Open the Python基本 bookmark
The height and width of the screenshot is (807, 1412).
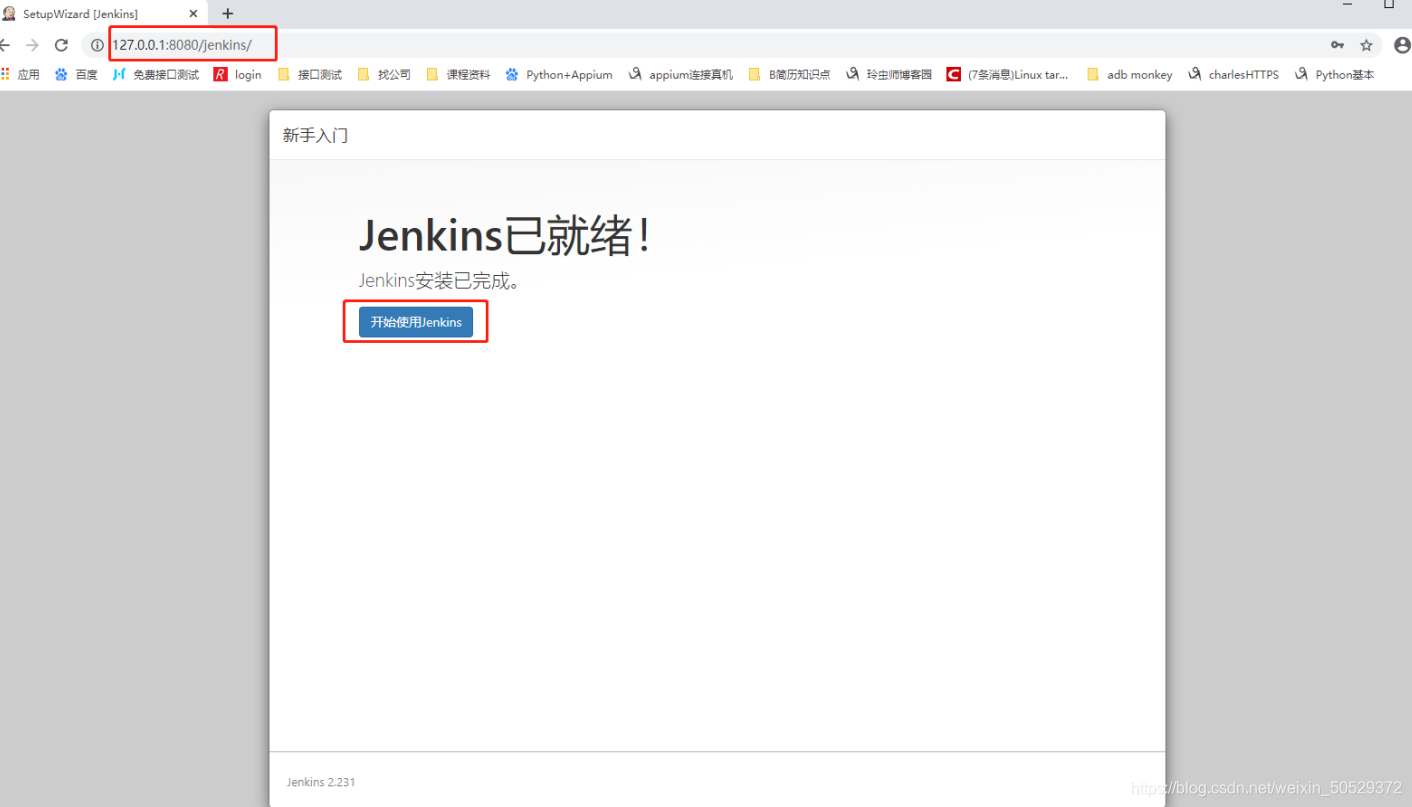[x=1334, y=74]
